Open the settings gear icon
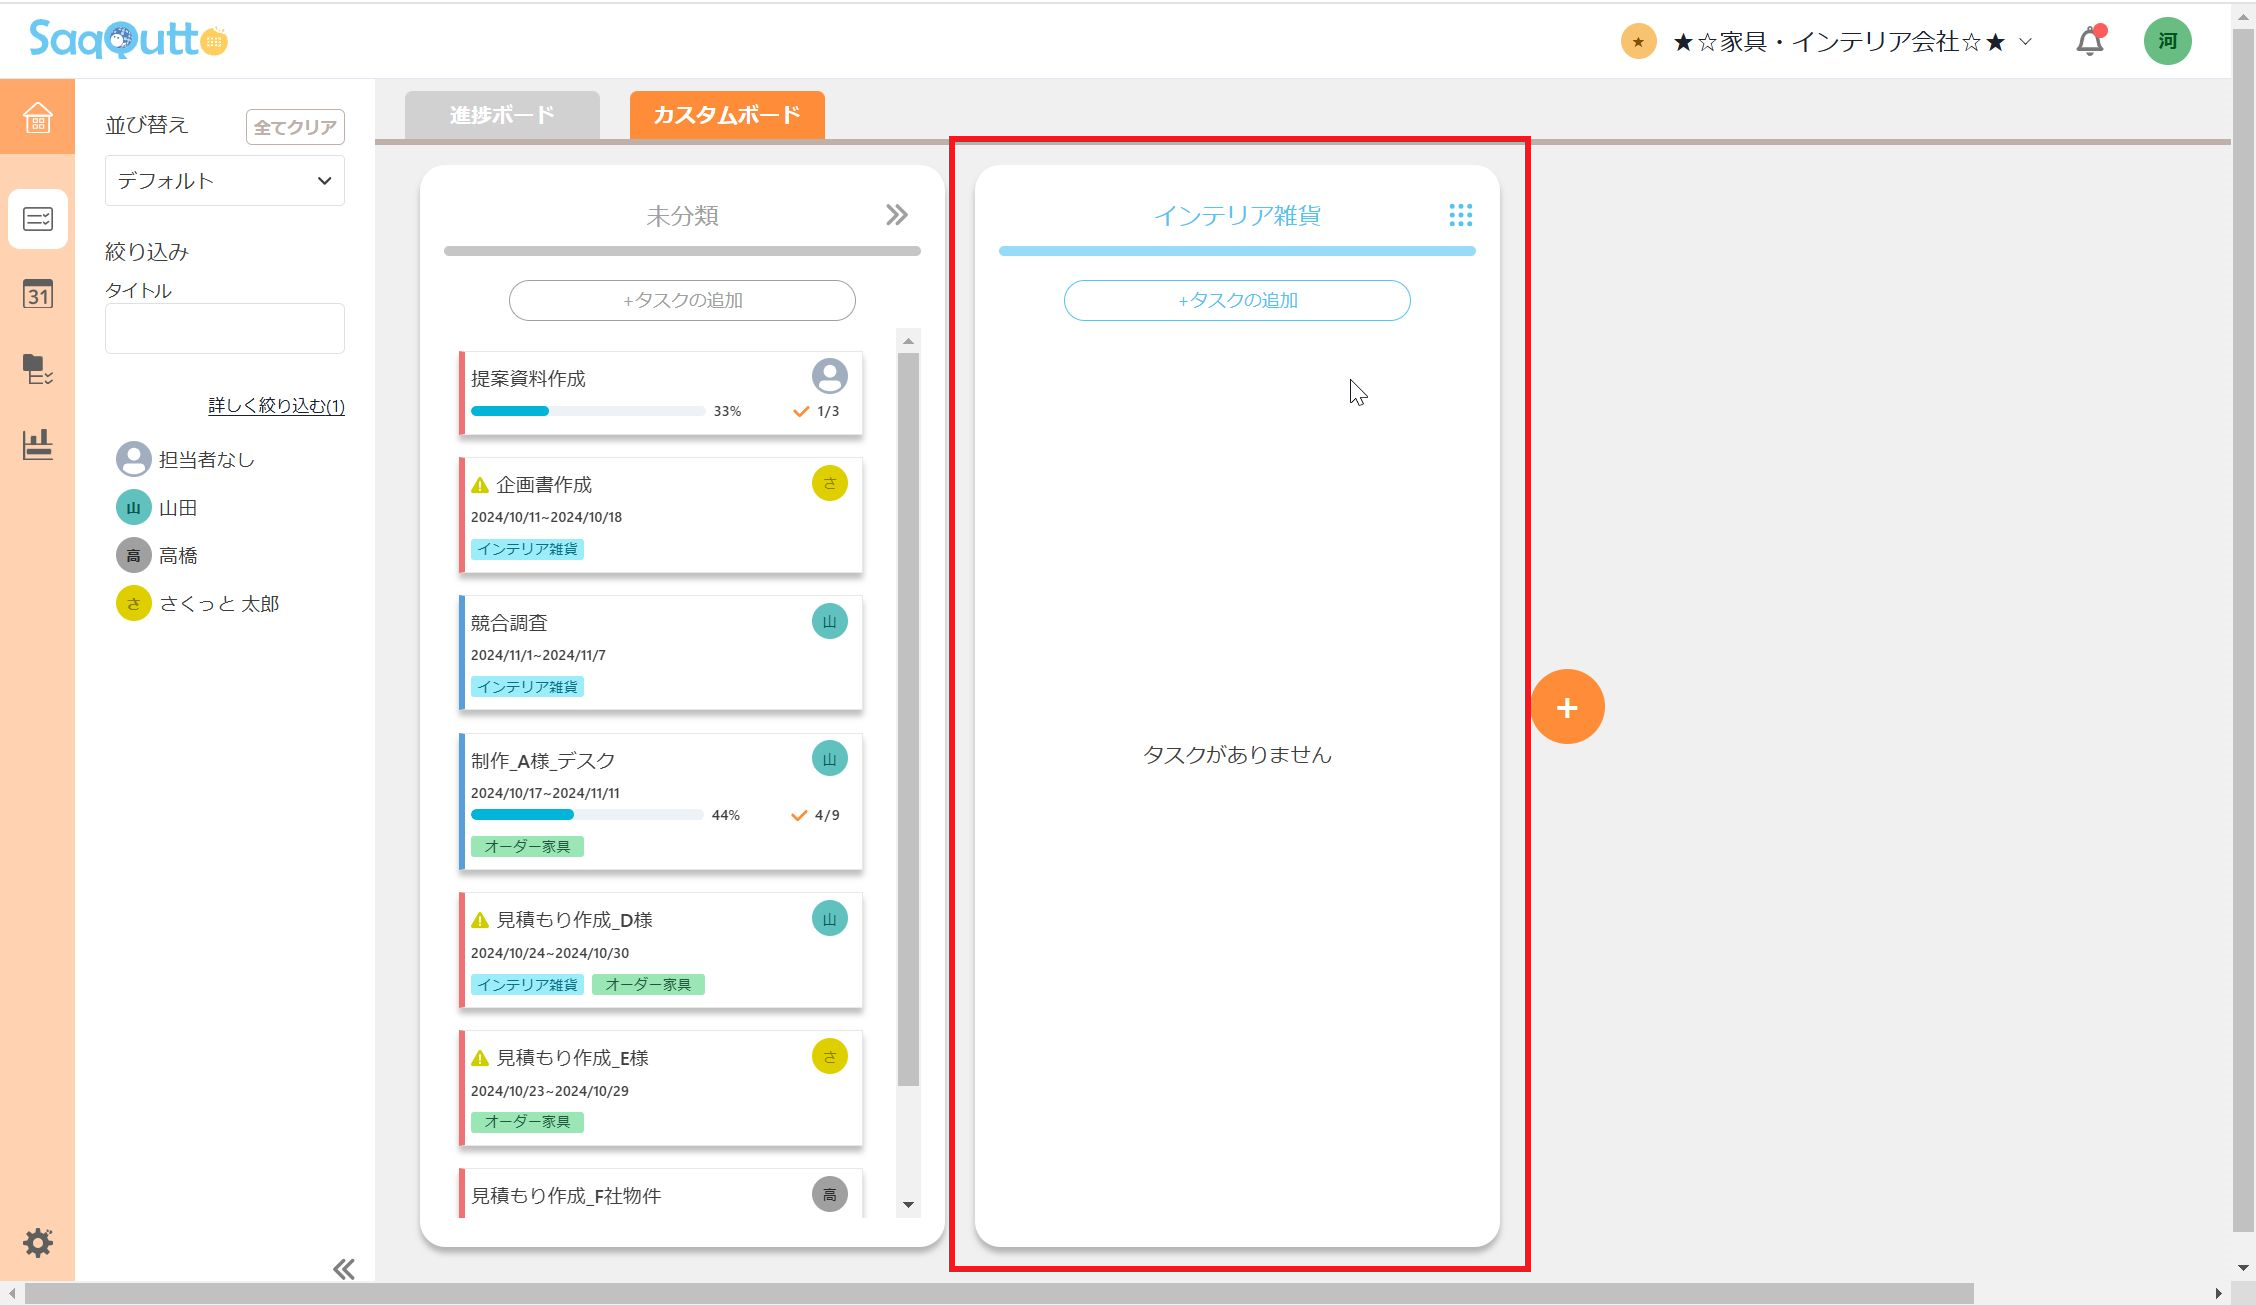Screen dimensions: 2256x1305 [38, 1243]
